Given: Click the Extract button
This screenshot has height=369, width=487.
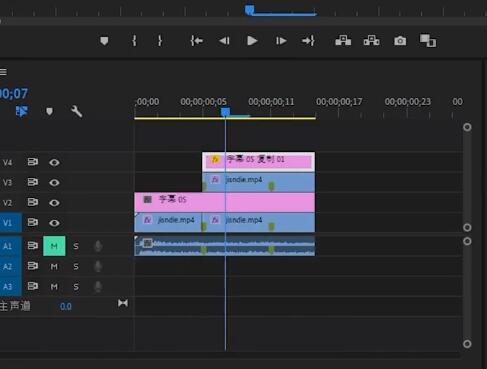Looking at the screenshot, I should click(x=371, y=41).
